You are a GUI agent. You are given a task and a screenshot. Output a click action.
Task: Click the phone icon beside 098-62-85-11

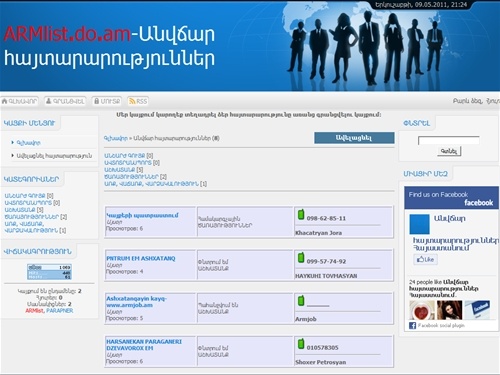coord(301,214)
